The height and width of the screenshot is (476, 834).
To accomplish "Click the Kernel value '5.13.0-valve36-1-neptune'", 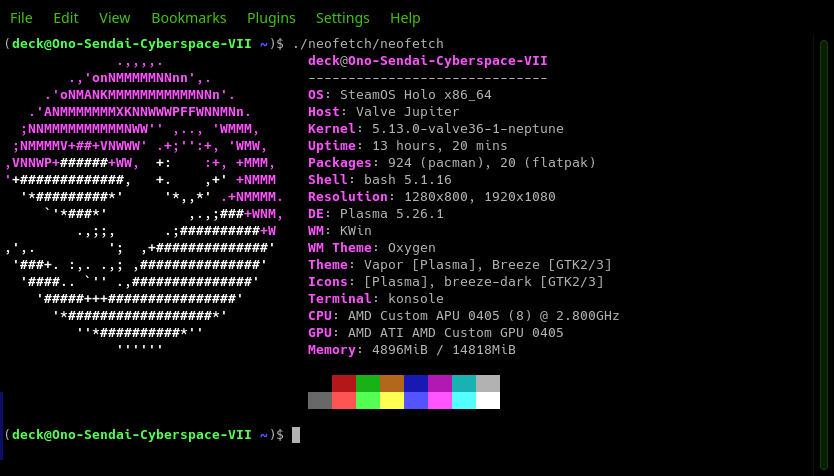I will (x=468, y=129).
